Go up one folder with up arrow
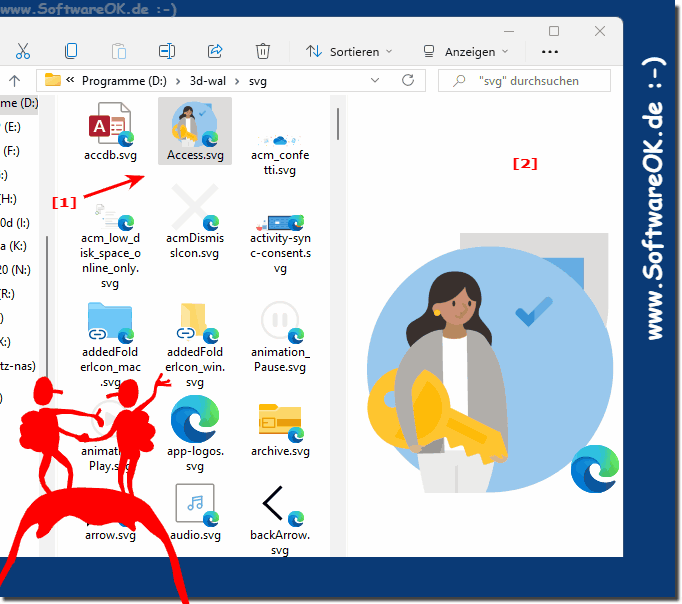The height and width of the screenshot is (604, 682). click(x=14, y=81)
